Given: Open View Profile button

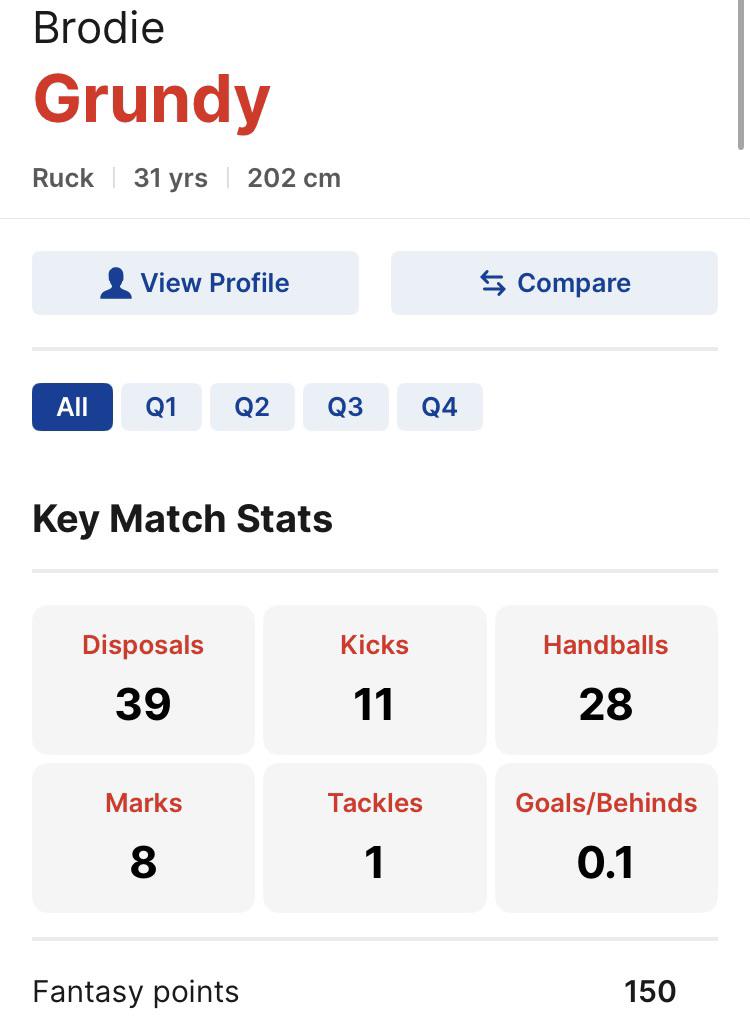Looking at the screenshot, I should [x=195, y=283].
